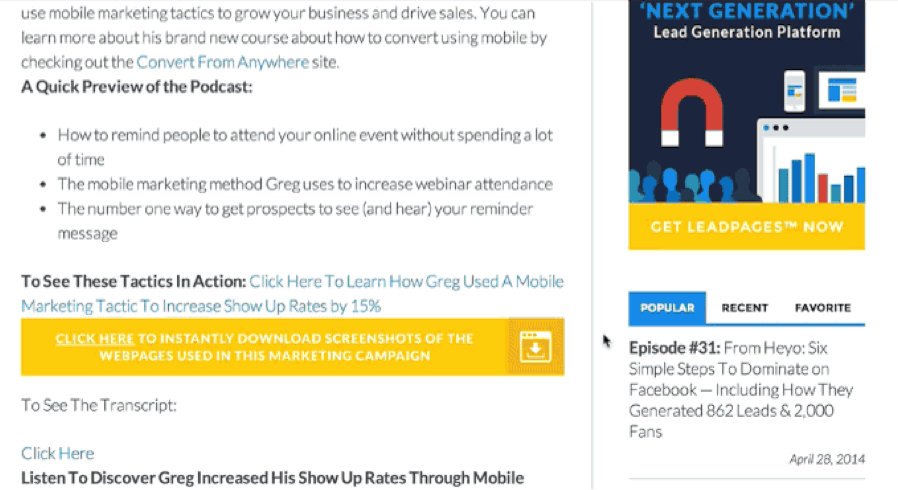Screen dimensions: 898x490
Task: Open the Convert From Anywhere site link
Action: 223,62
